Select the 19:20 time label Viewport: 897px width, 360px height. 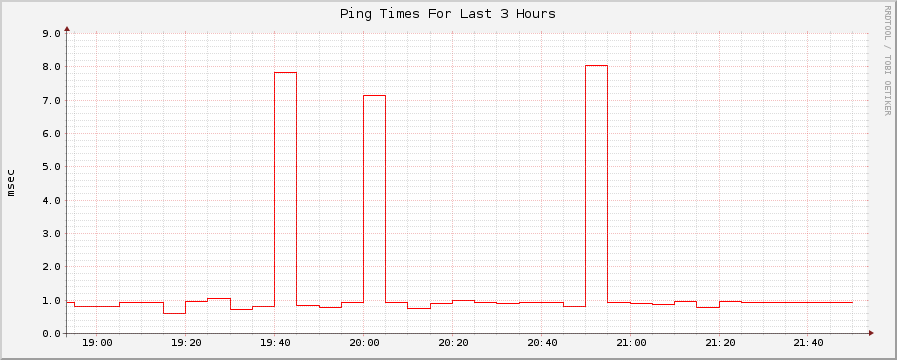click(x=185, y=343)
